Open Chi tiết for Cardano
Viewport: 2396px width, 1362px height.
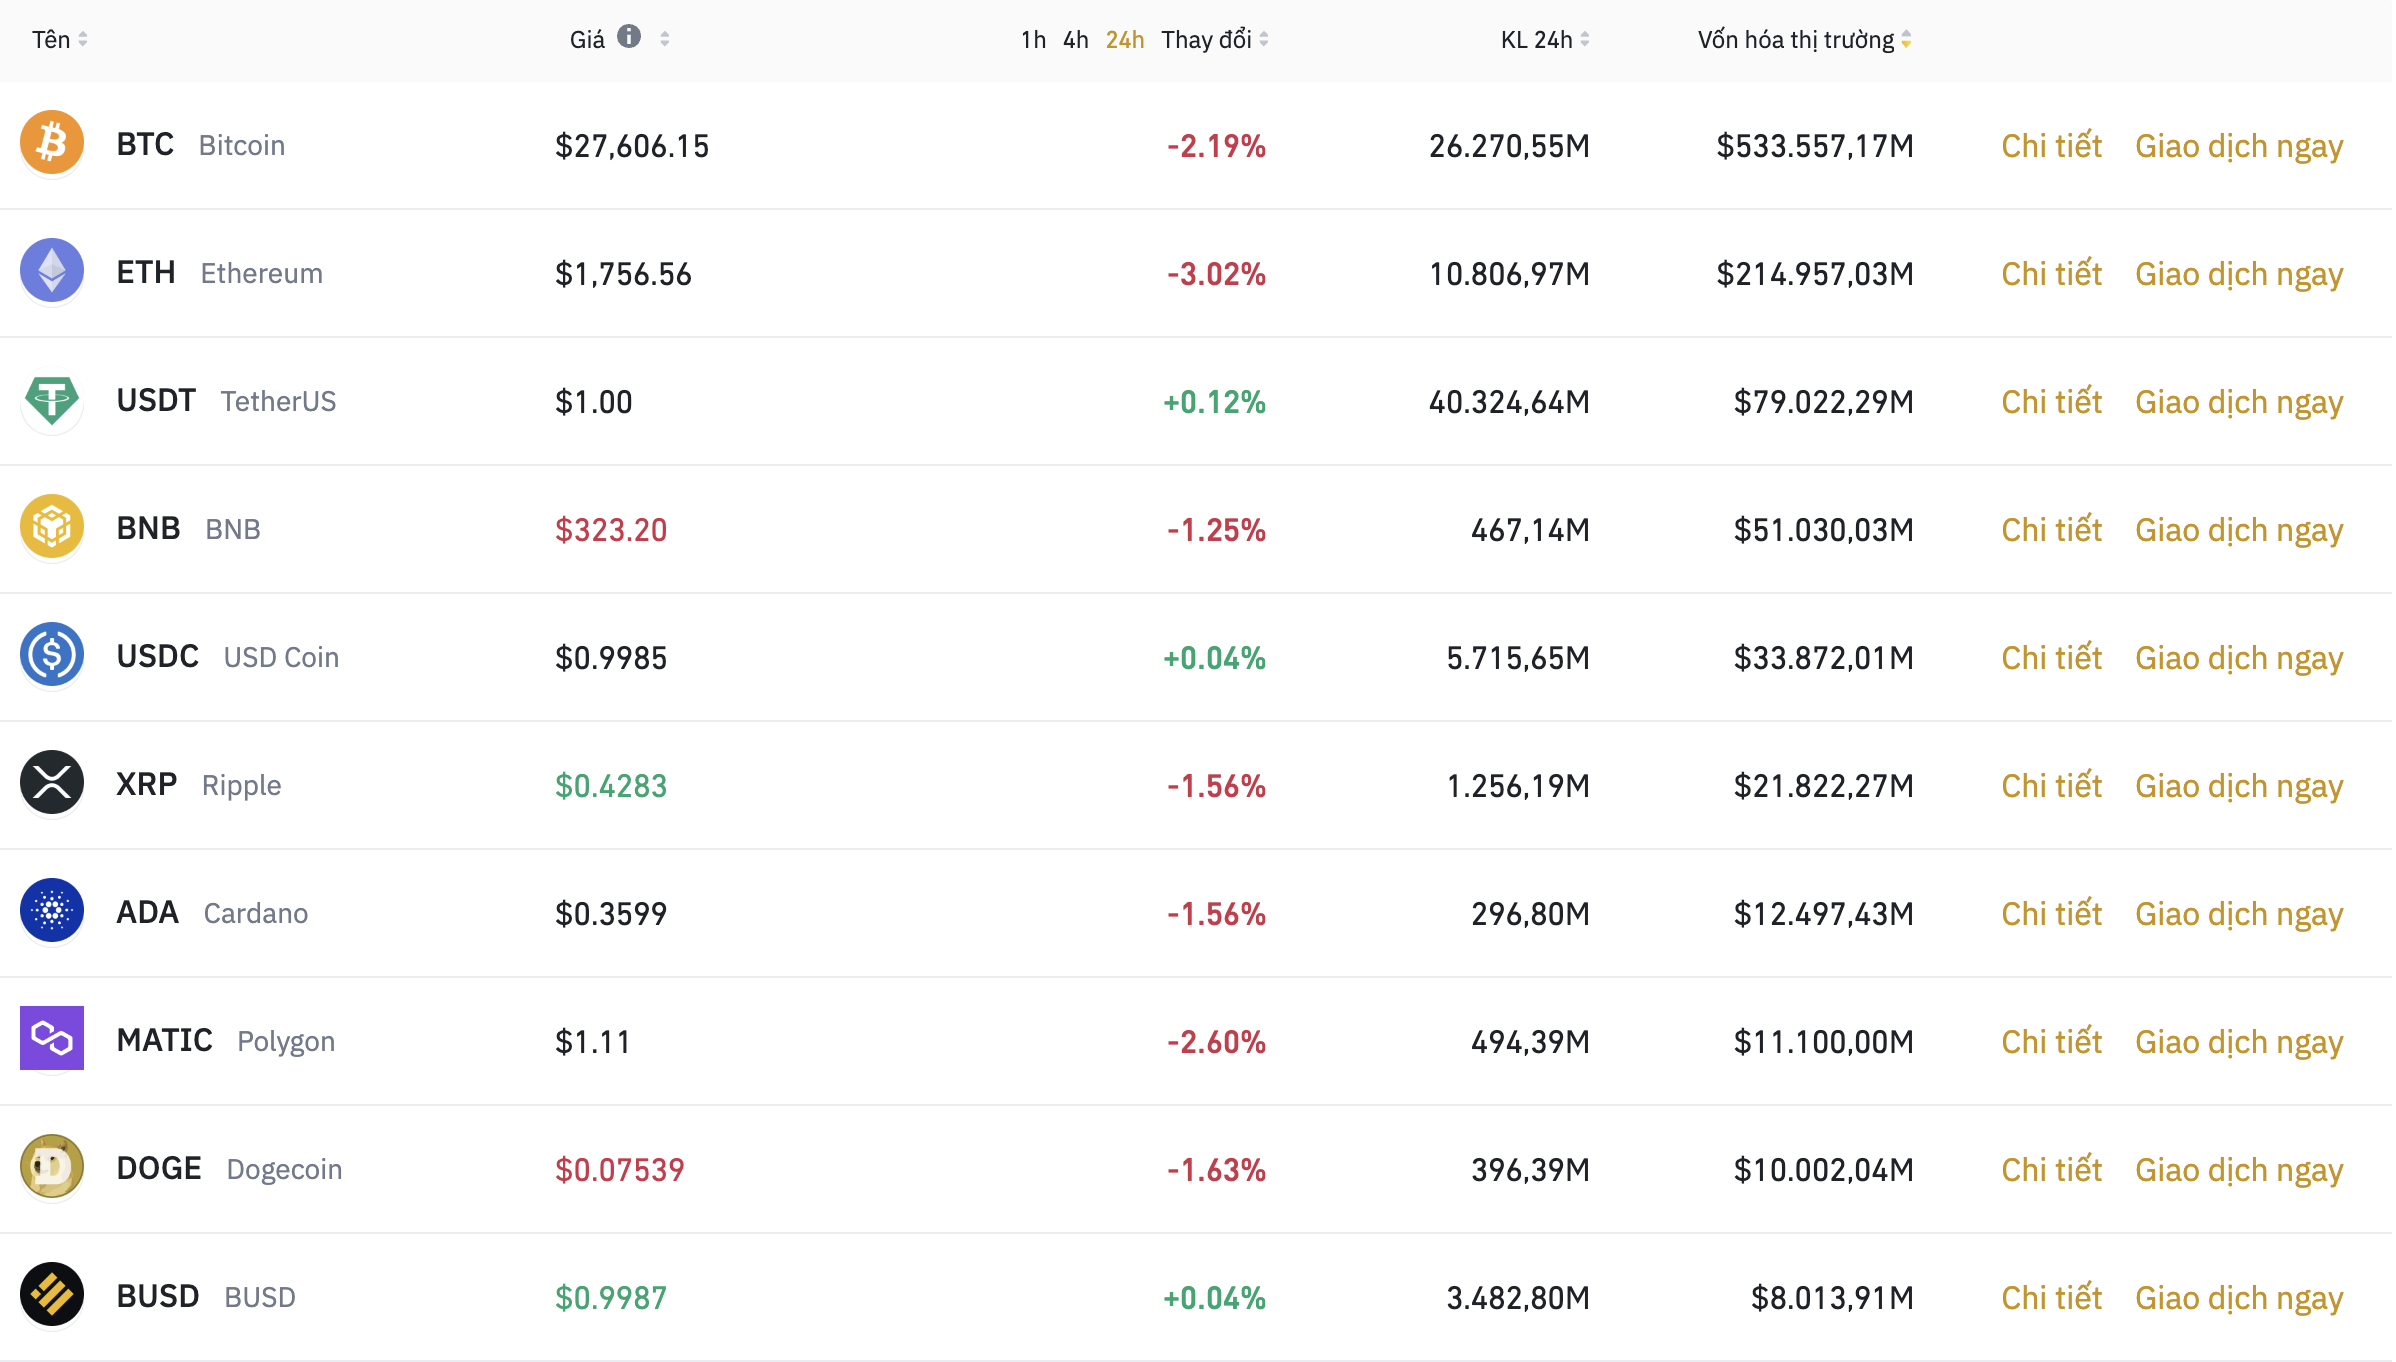(x=2051, y=914)
